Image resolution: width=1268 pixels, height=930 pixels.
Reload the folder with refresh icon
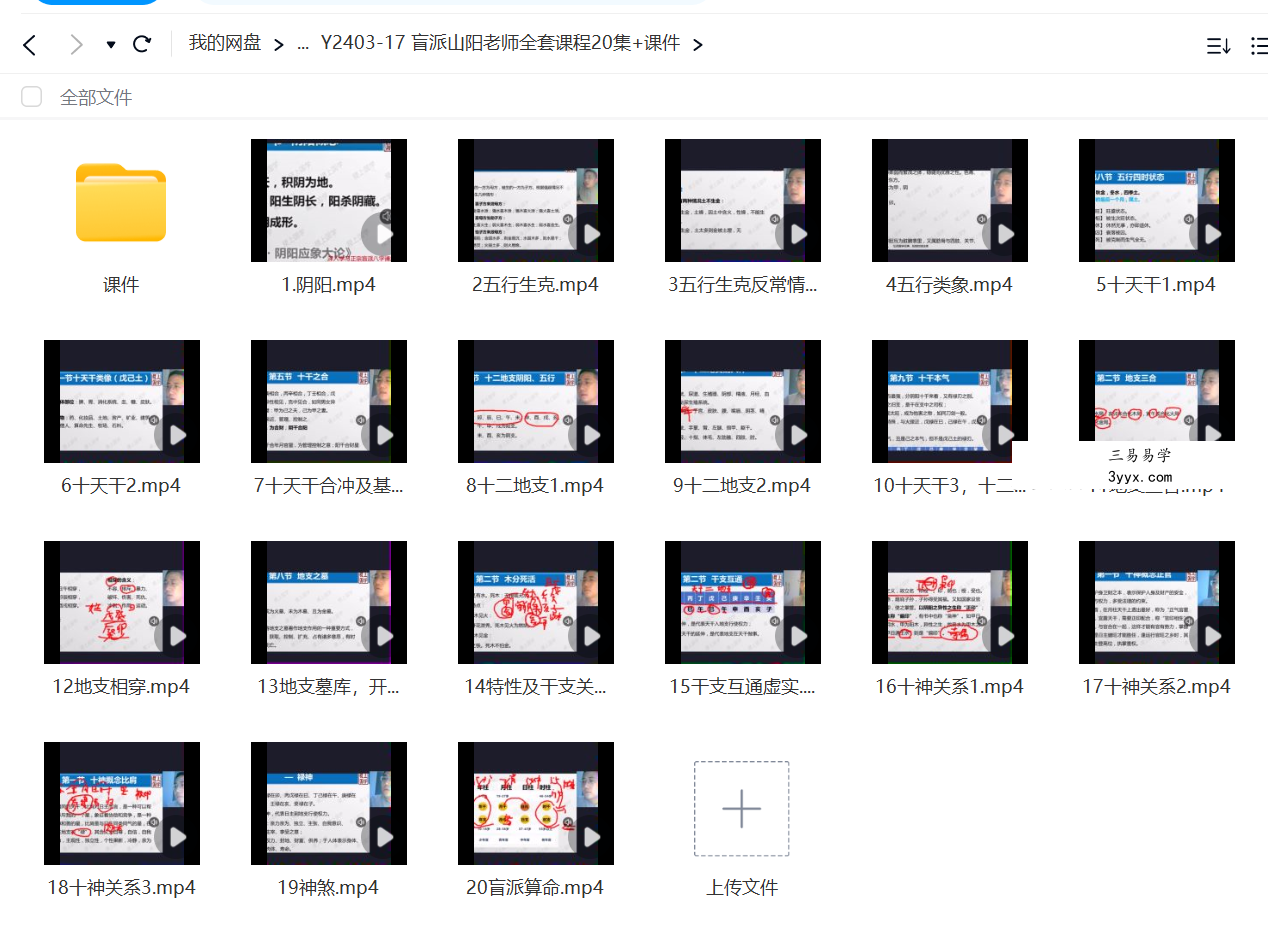pyautogui.click(x=142, y=44)
